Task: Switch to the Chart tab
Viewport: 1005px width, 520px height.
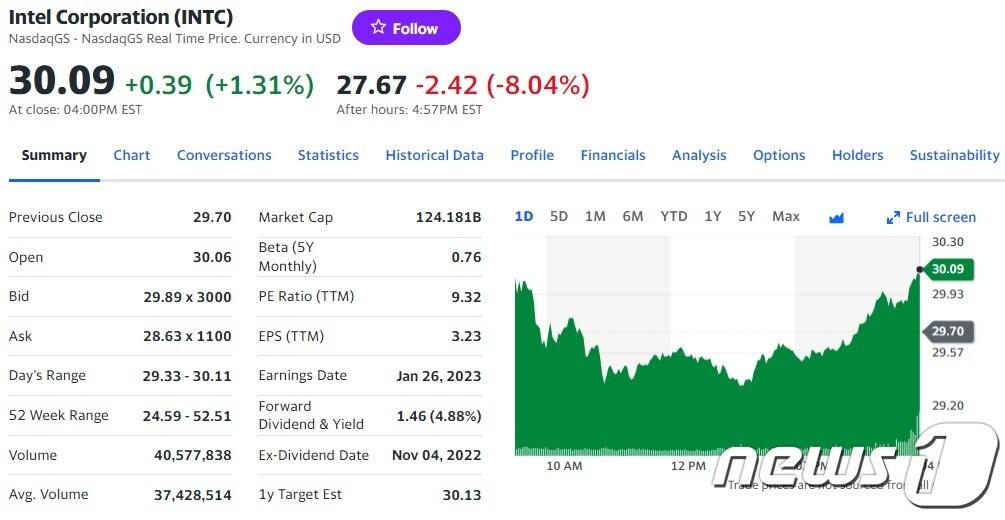Action: [x=132, y=155]
